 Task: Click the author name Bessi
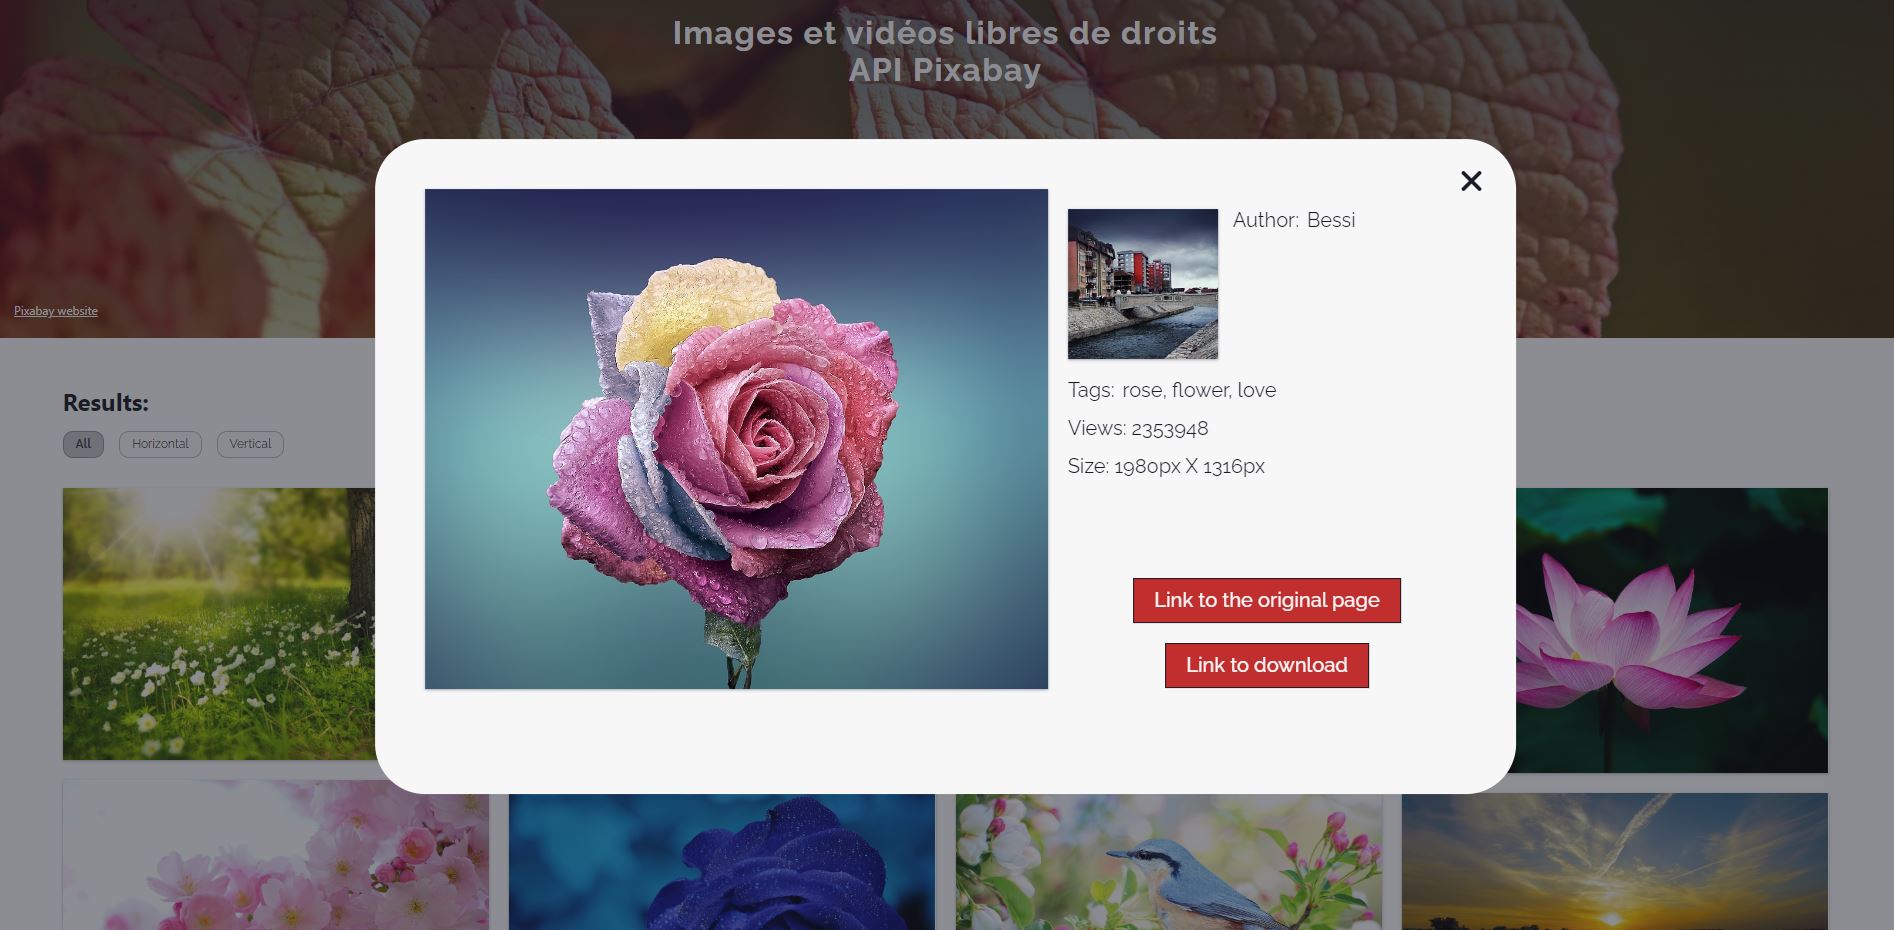coord(1331,220)
